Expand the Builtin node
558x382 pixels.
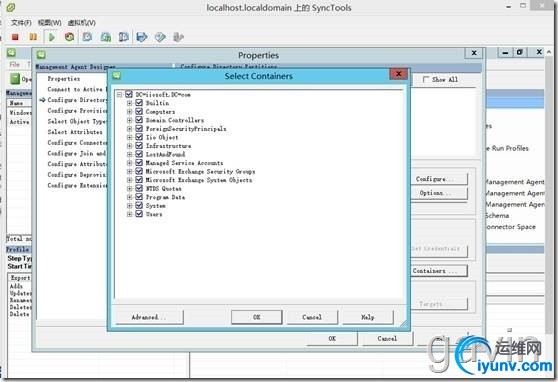coord(130,103)
